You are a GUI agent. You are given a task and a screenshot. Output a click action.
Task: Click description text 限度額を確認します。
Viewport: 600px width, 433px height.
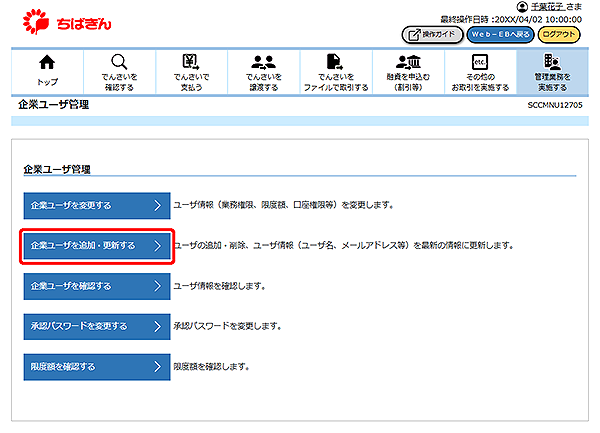(212, 367)
